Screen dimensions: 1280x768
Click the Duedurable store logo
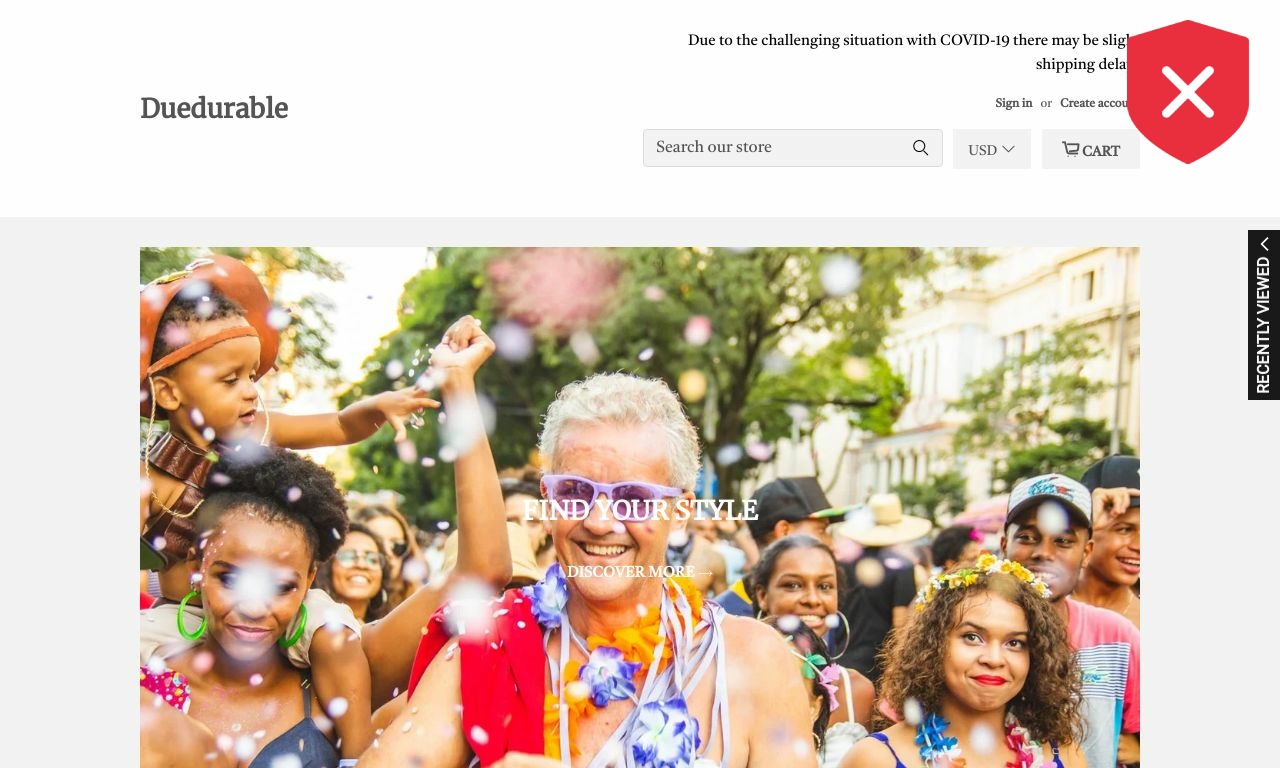[214, 108]
